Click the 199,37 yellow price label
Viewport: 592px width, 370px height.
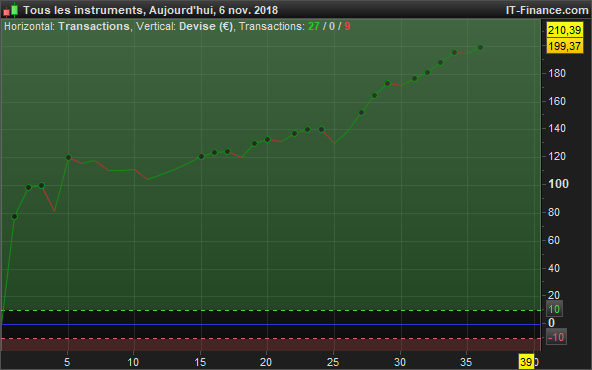click(x=564, y=46)
